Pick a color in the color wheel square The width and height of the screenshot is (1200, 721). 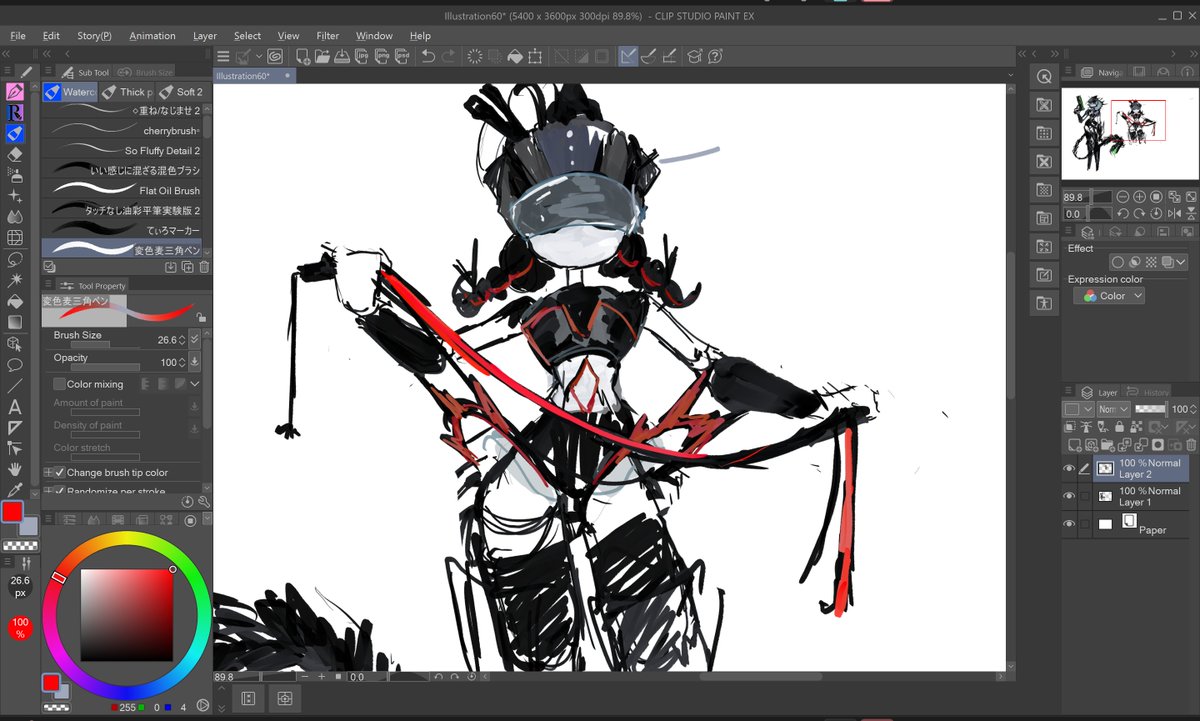[127, 615]
